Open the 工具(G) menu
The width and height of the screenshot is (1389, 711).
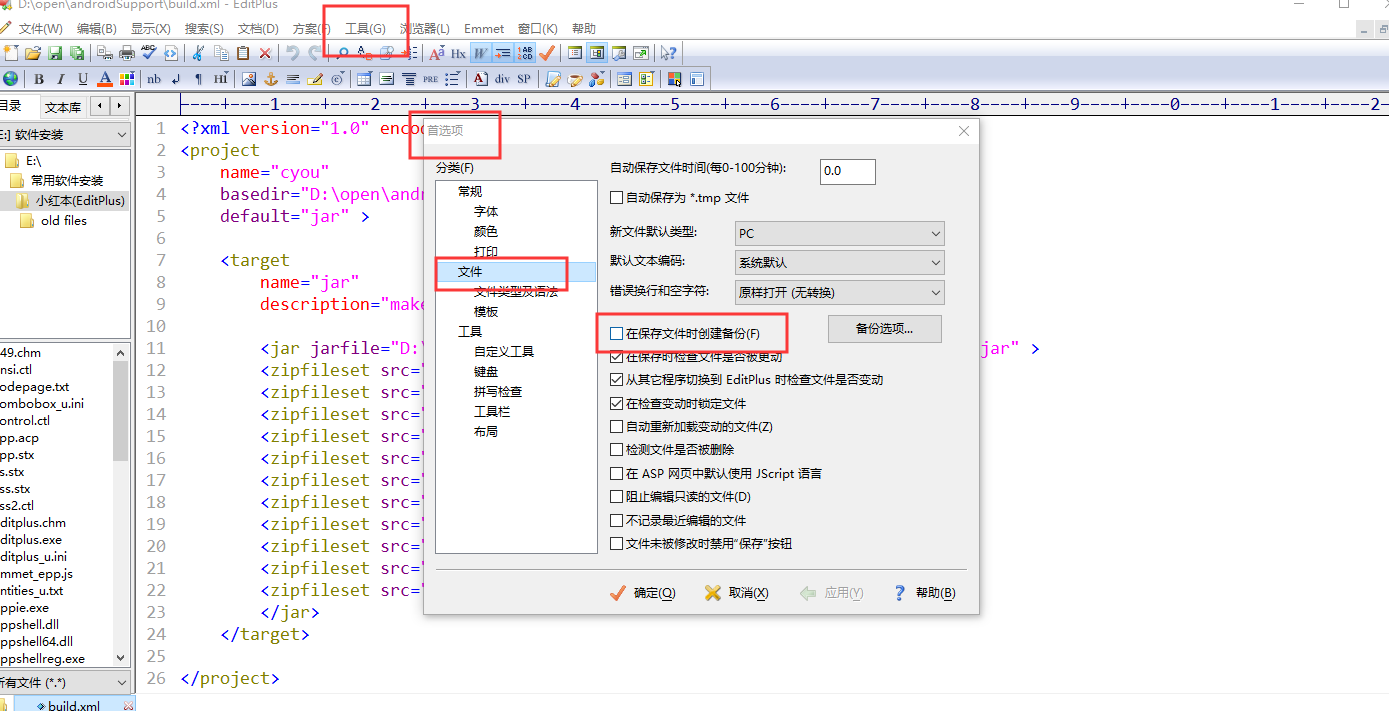365,28
